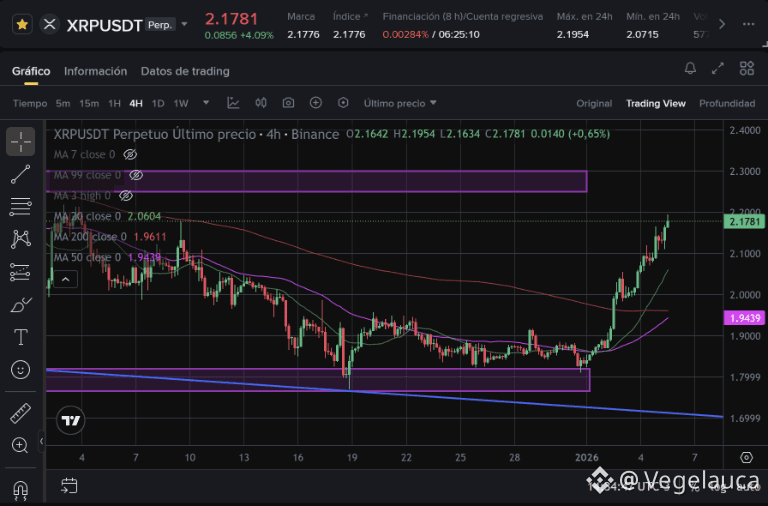768x506 pixels.
Task: Select the Fibonacci horizontal lines tool
Action: [21, 207]
